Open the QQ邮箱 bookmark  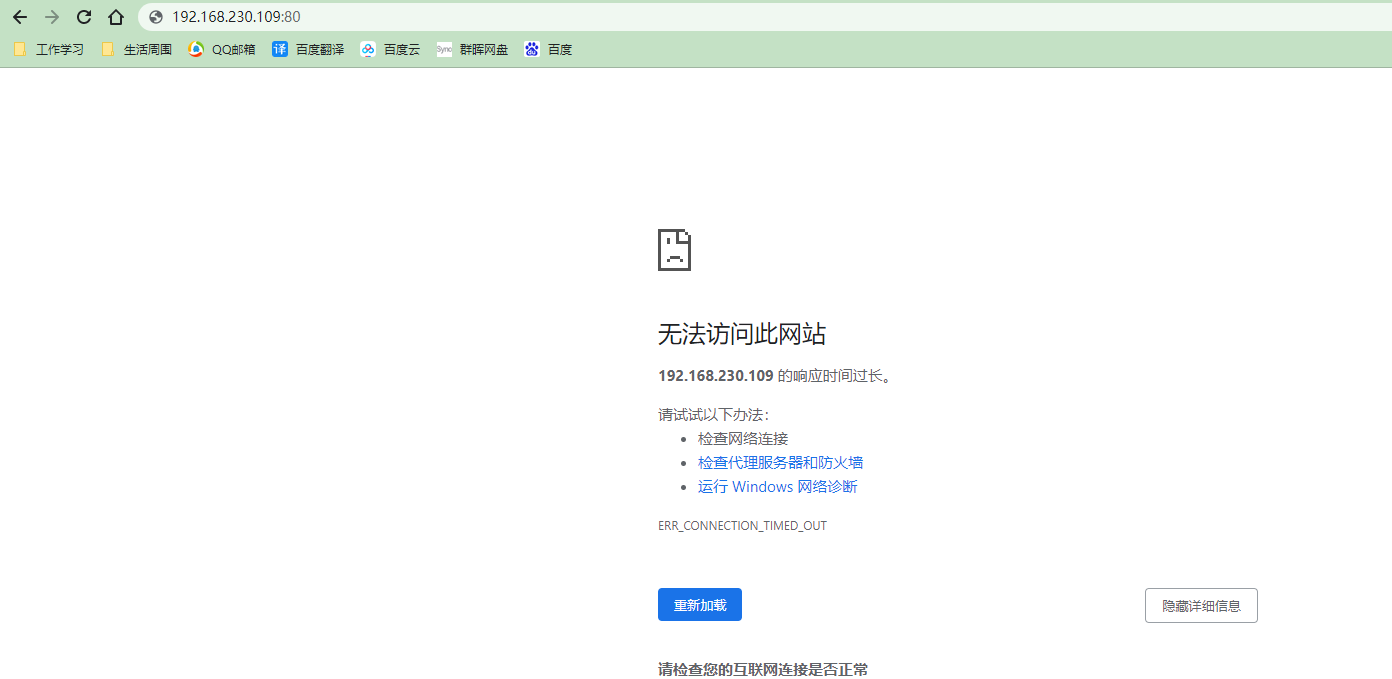pos(222,49)
